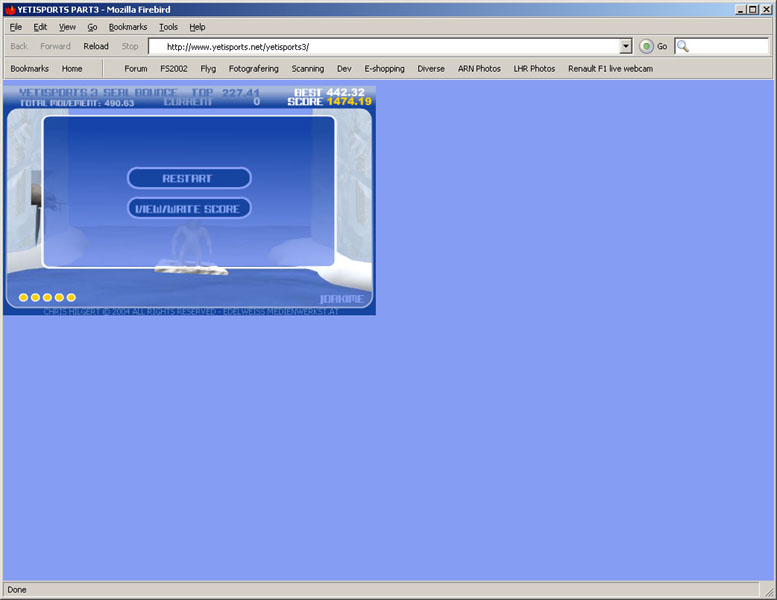Viewport: 777px width, 600px height.
Task: Open the View menu
Action: (67, 27)
